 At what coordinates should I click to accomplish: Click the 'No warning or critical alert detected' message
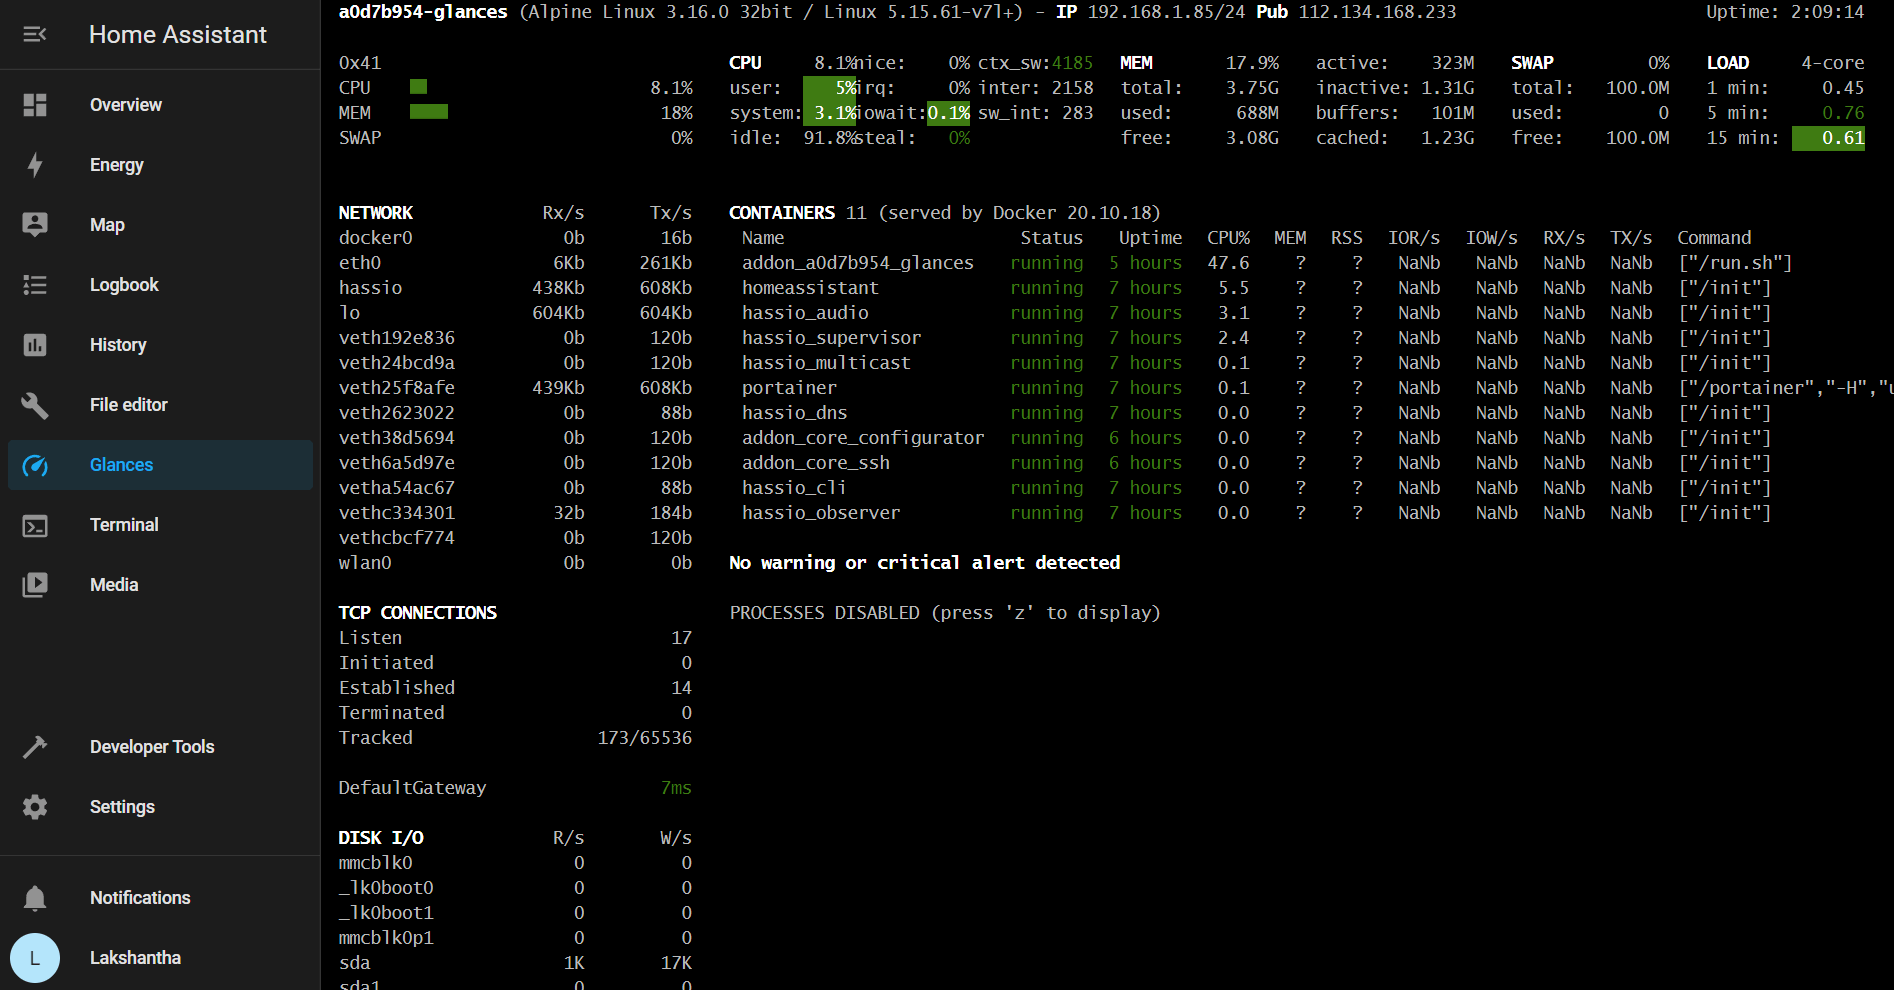click(925, 563)
